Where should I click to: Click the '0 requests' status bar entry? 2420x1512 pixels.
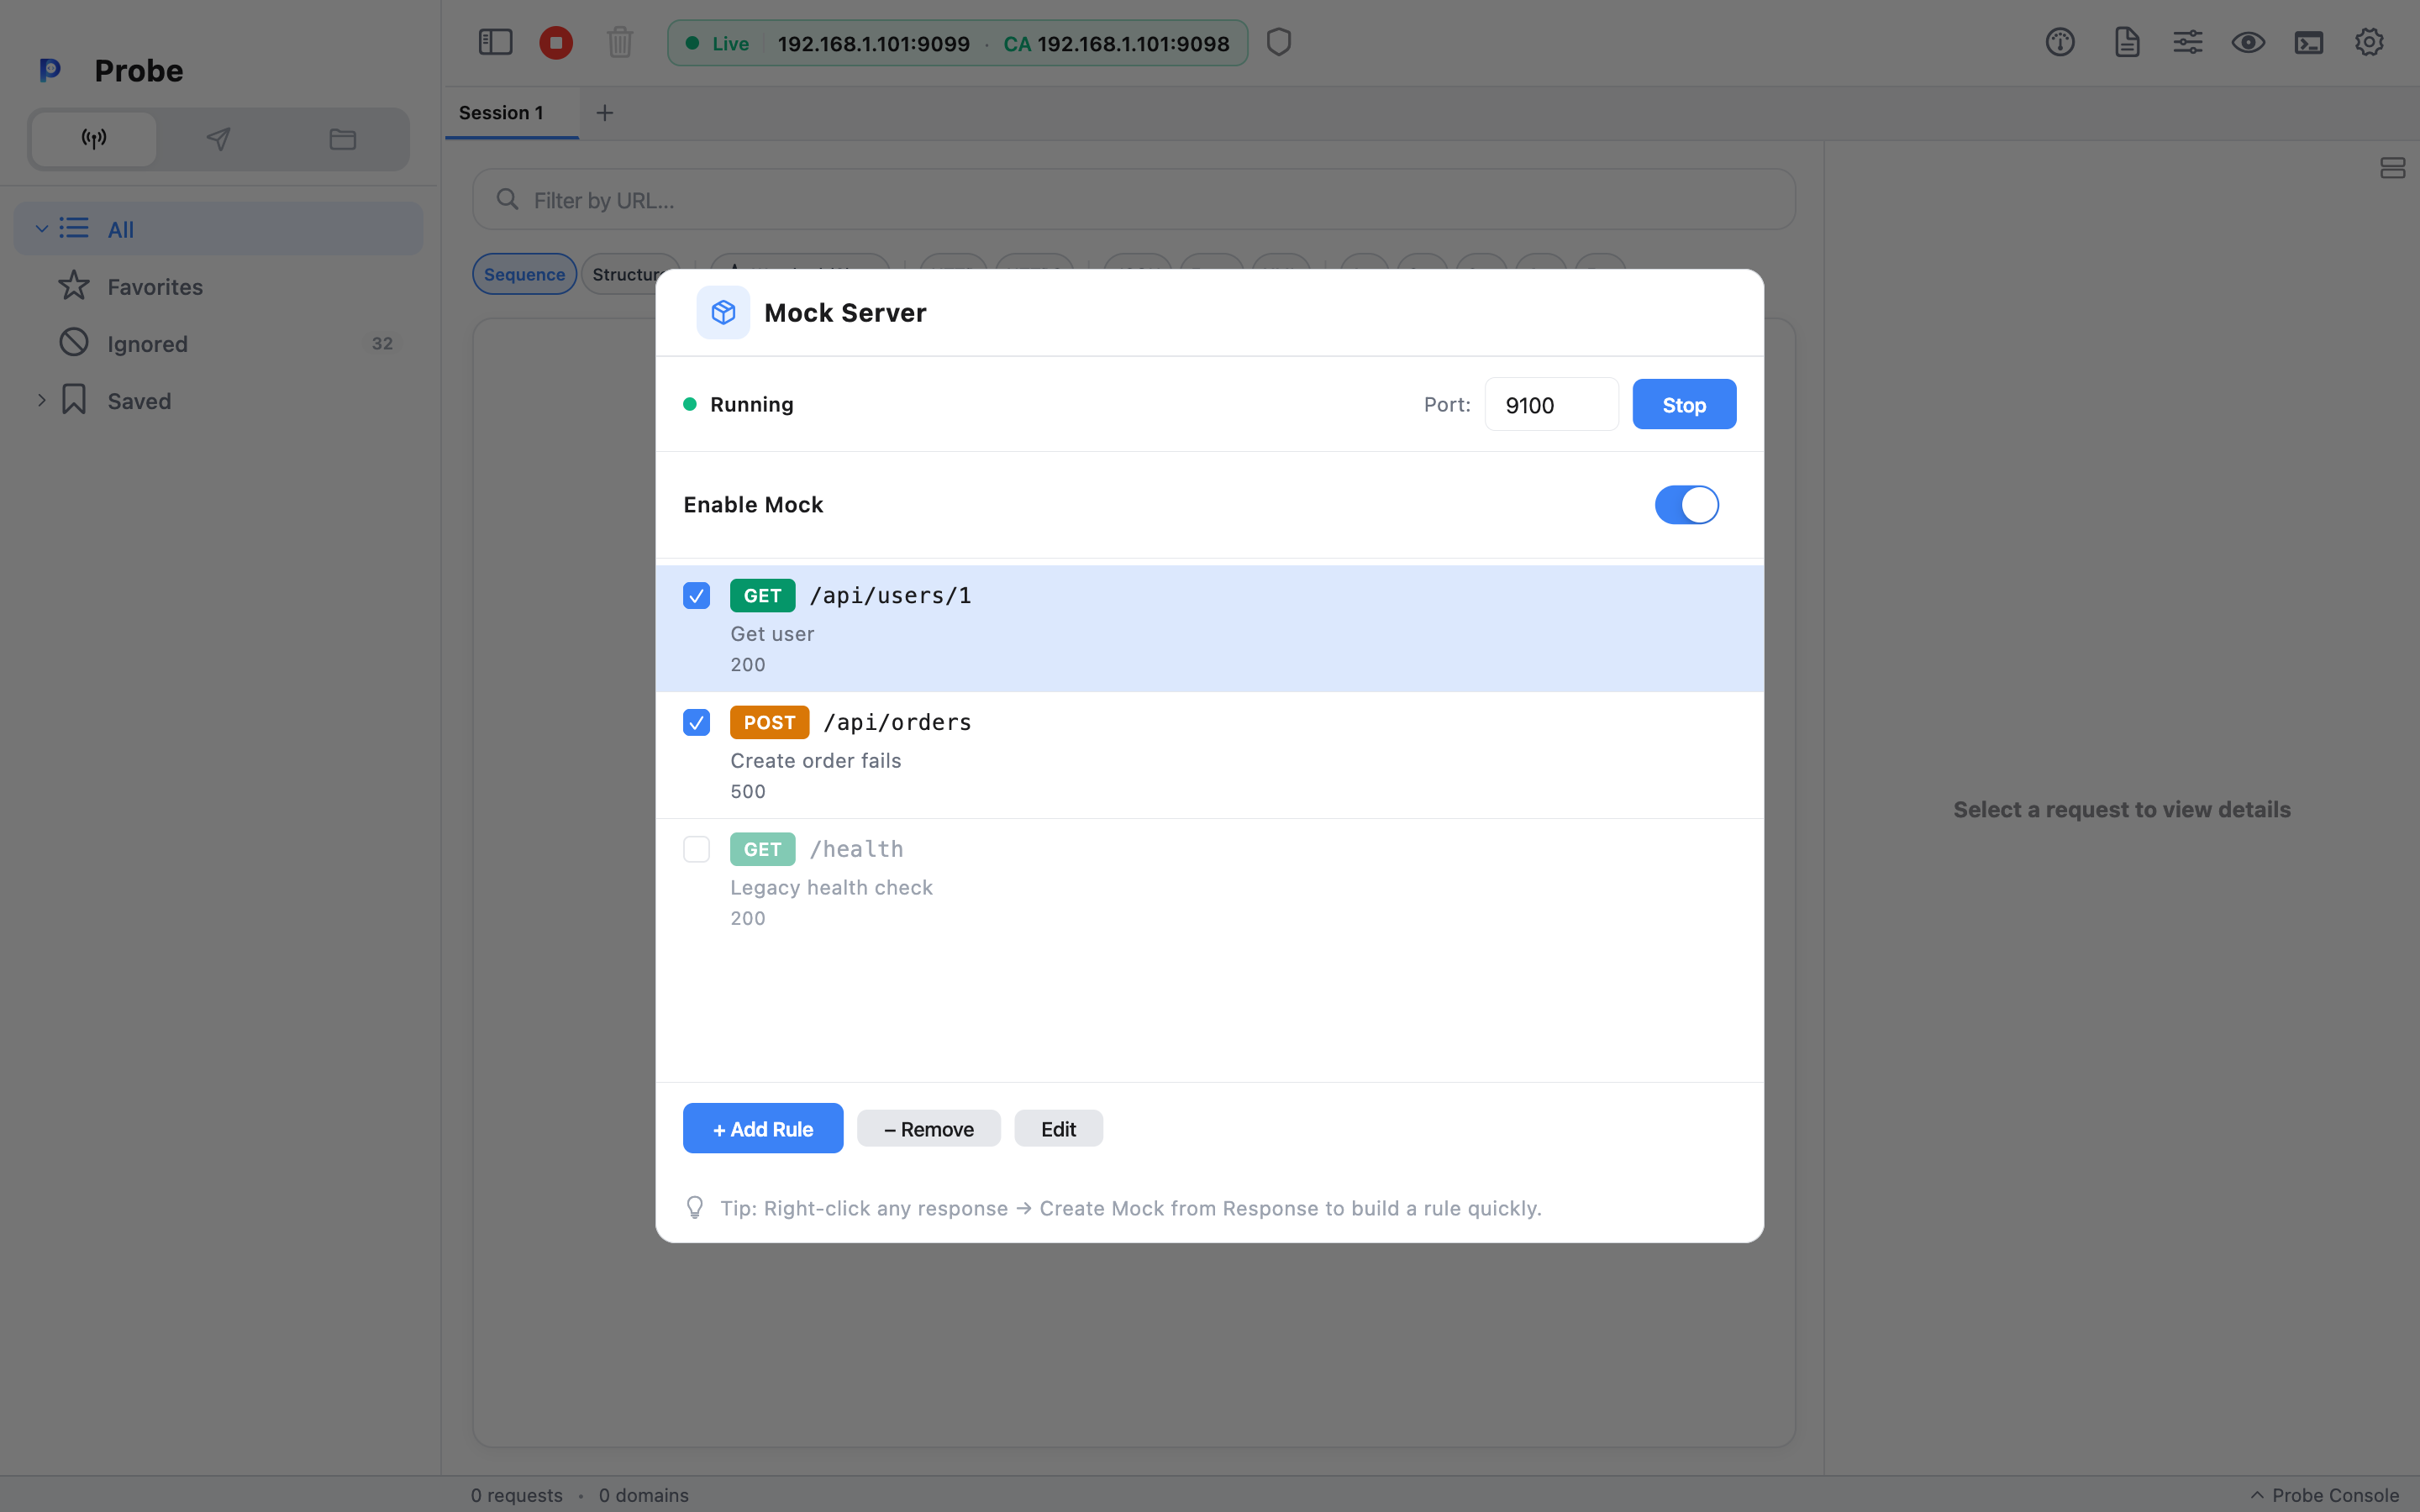click(x=517, y=1495)
